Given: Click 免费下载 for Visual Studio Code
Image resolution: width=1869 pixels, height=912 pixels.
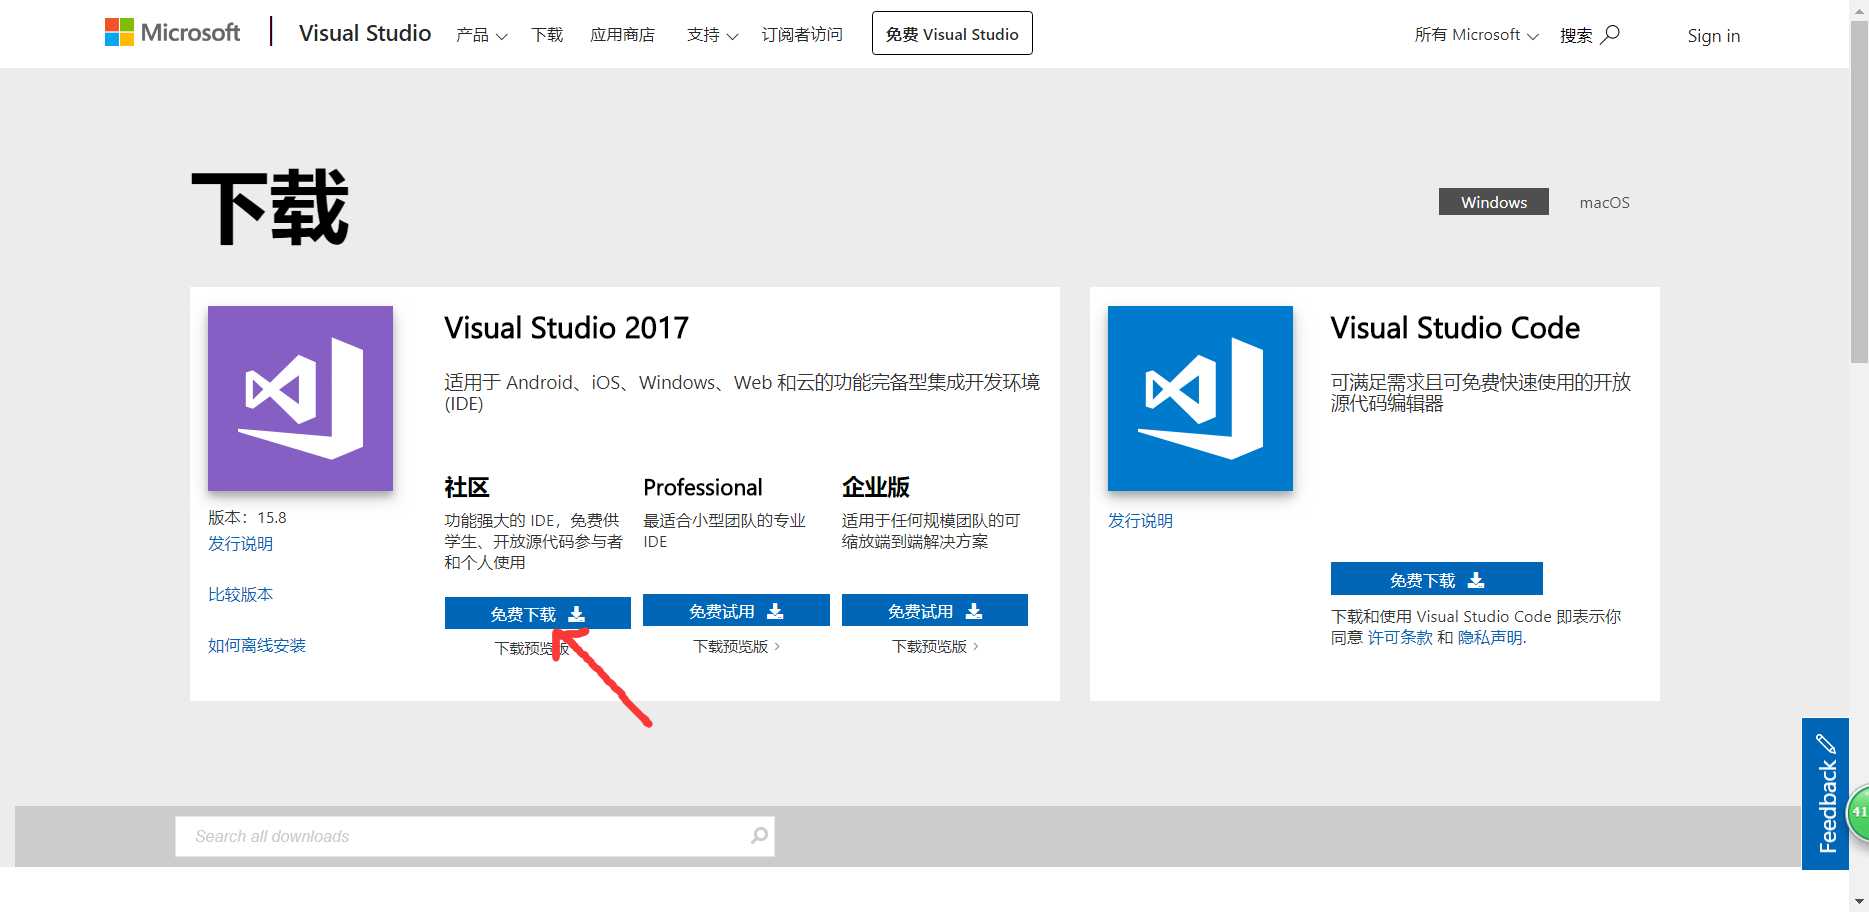Looking at the screenshot, I should point(1436,579).
